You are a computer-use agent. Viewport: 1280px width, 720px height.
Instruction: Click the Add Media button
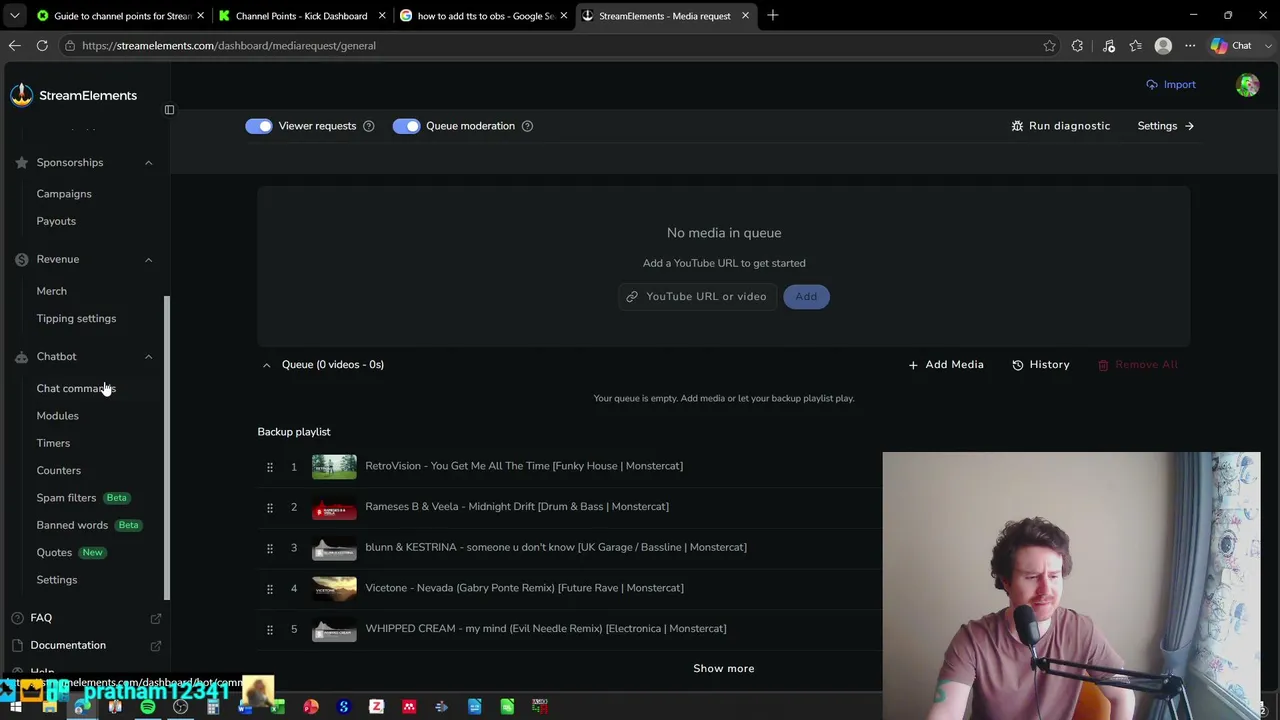tap(946, 365)
